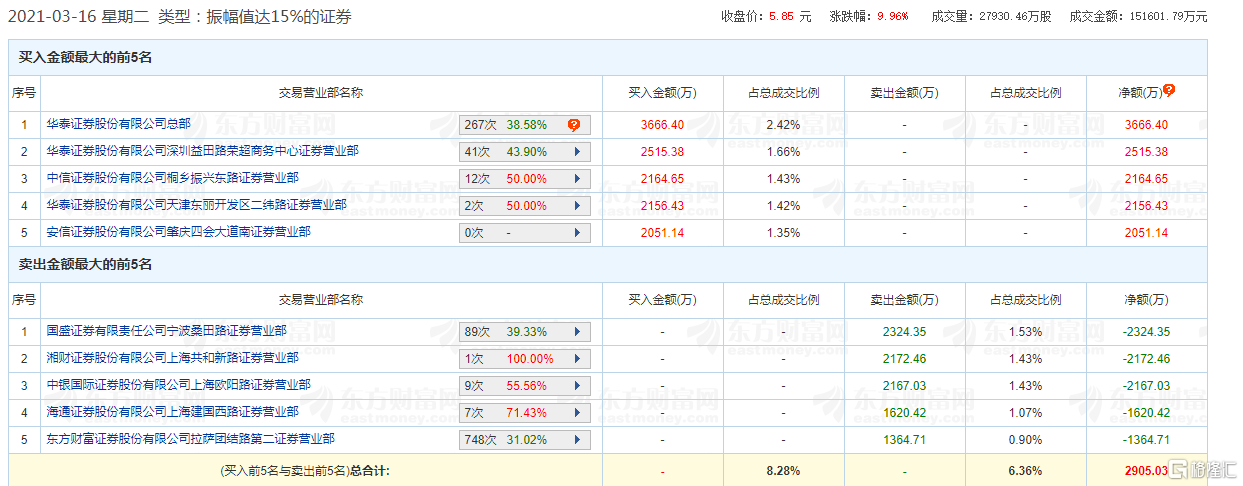Click the arrow icon in the 41次 43.90% box

[577, 152]
